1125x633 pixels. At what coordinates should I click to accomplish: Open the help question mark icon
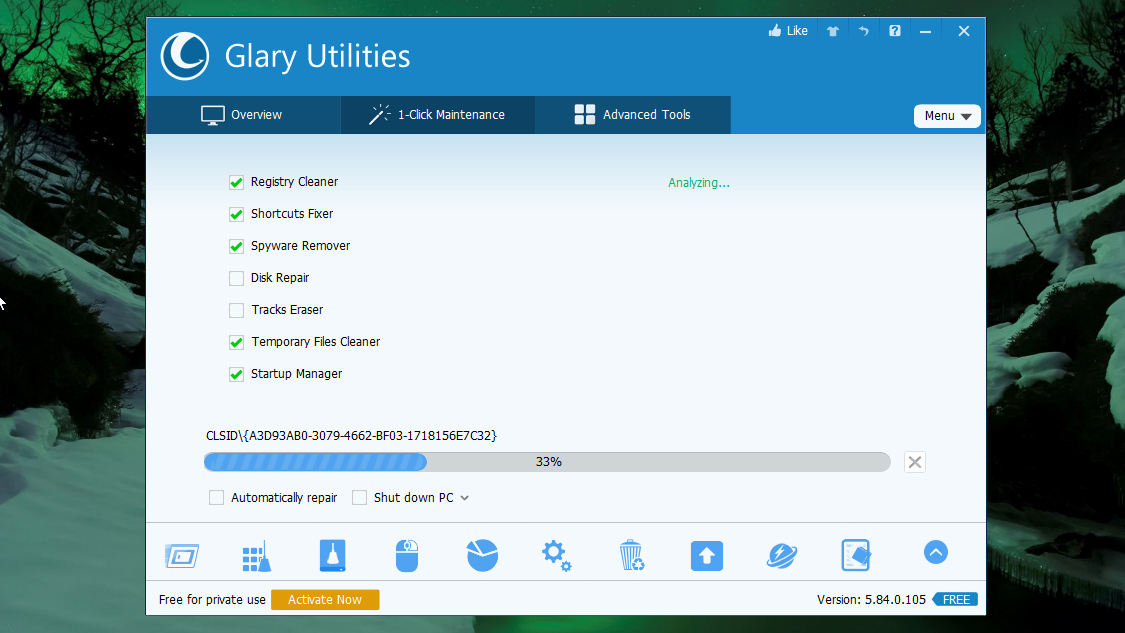[895, 31]
